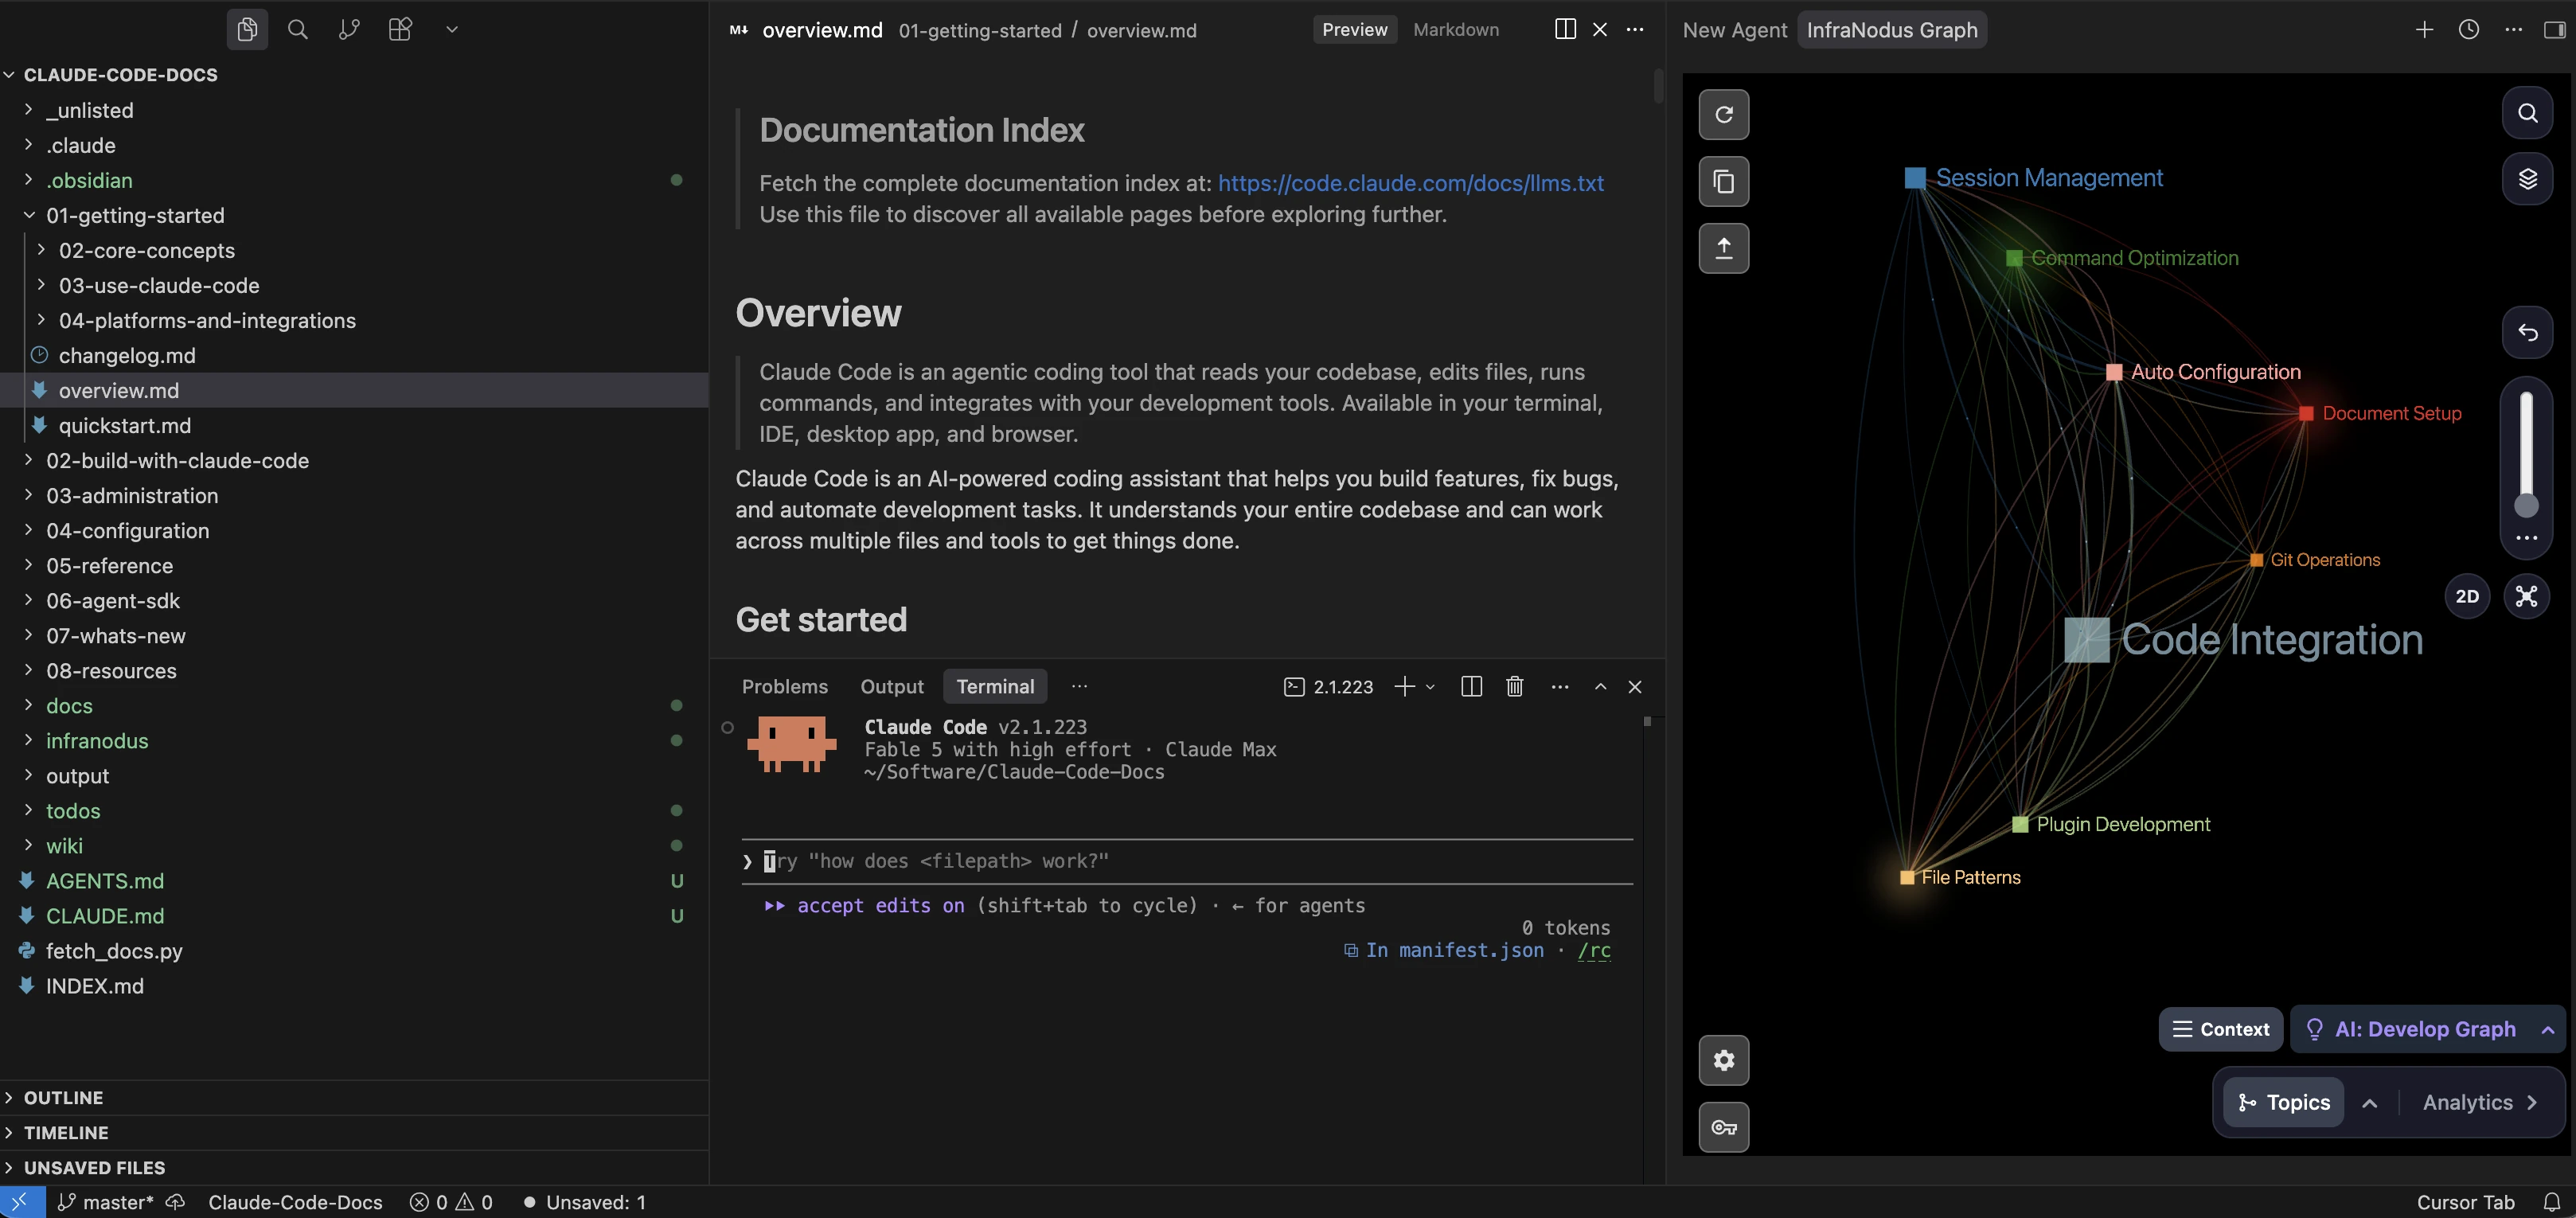Screen dimensions: 2576x1218
Task: Open notifications bell in status bar
Action: [x=2552, y=1202]
